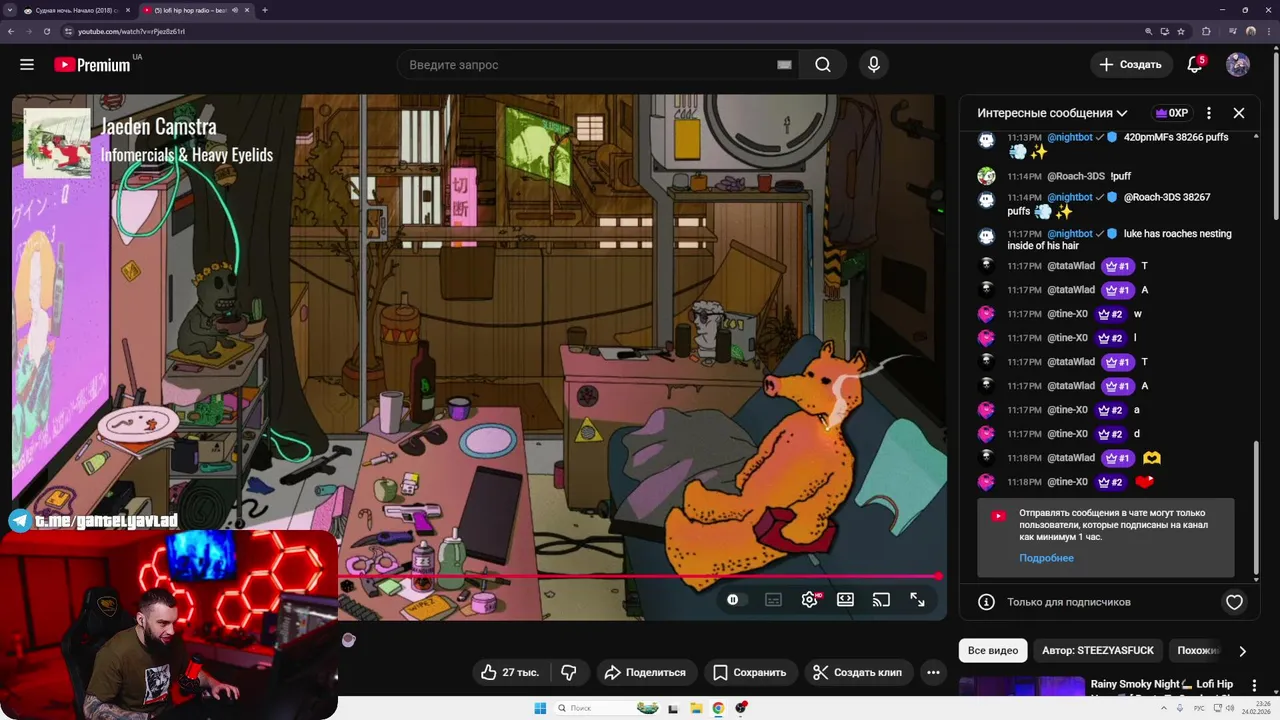The height and width of the screenshot is (720, 1280).
Task: Go back in the browser
Action: pos(11,31)
